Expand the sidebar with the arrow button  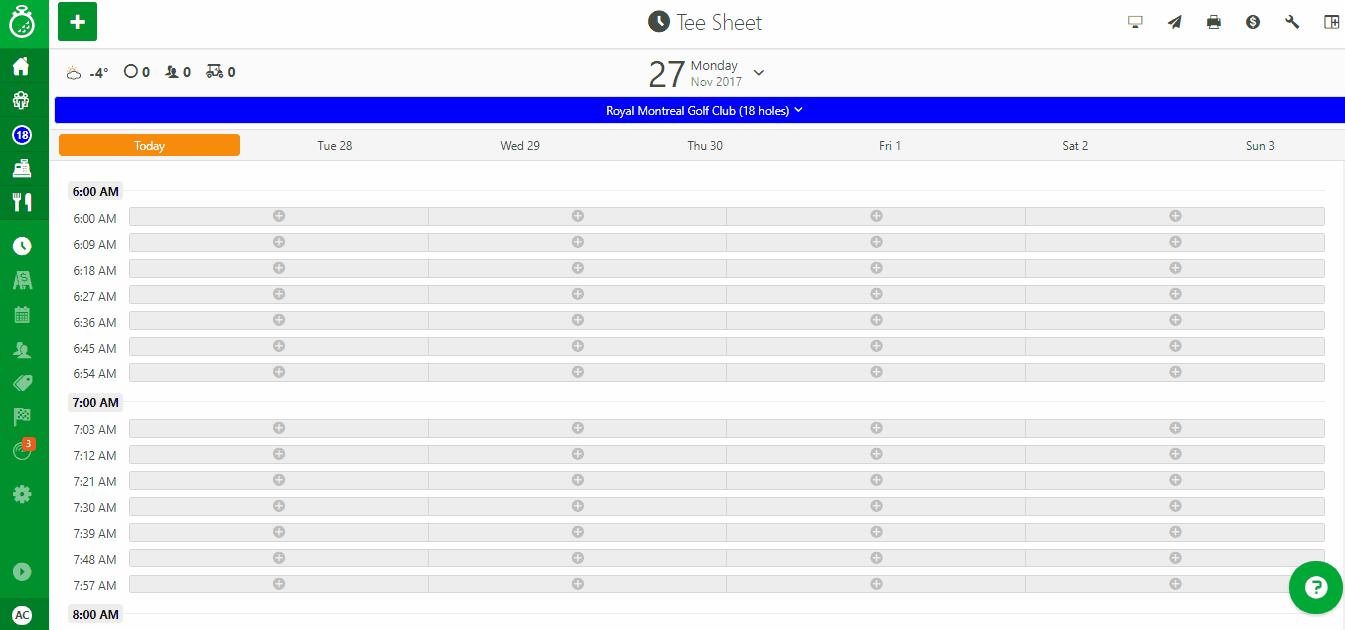point(22,572)
